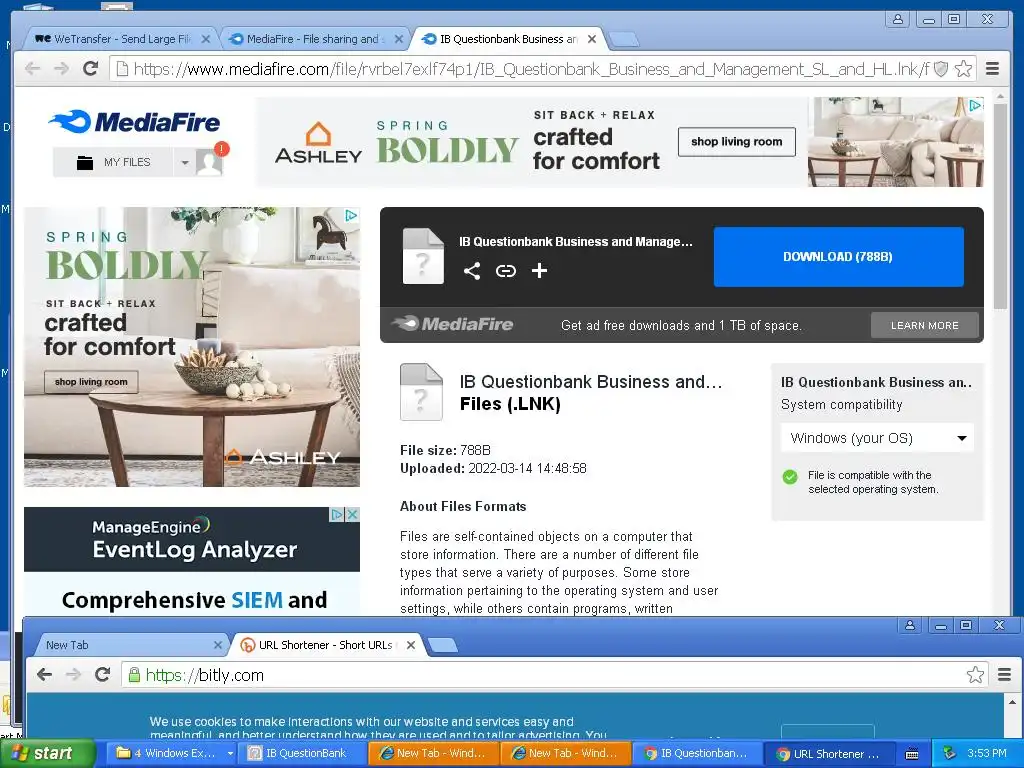Click the keyboard icon in the taskbar tray
The height and width of the screenshot is (768, 1024).
(x=912, y=754)
